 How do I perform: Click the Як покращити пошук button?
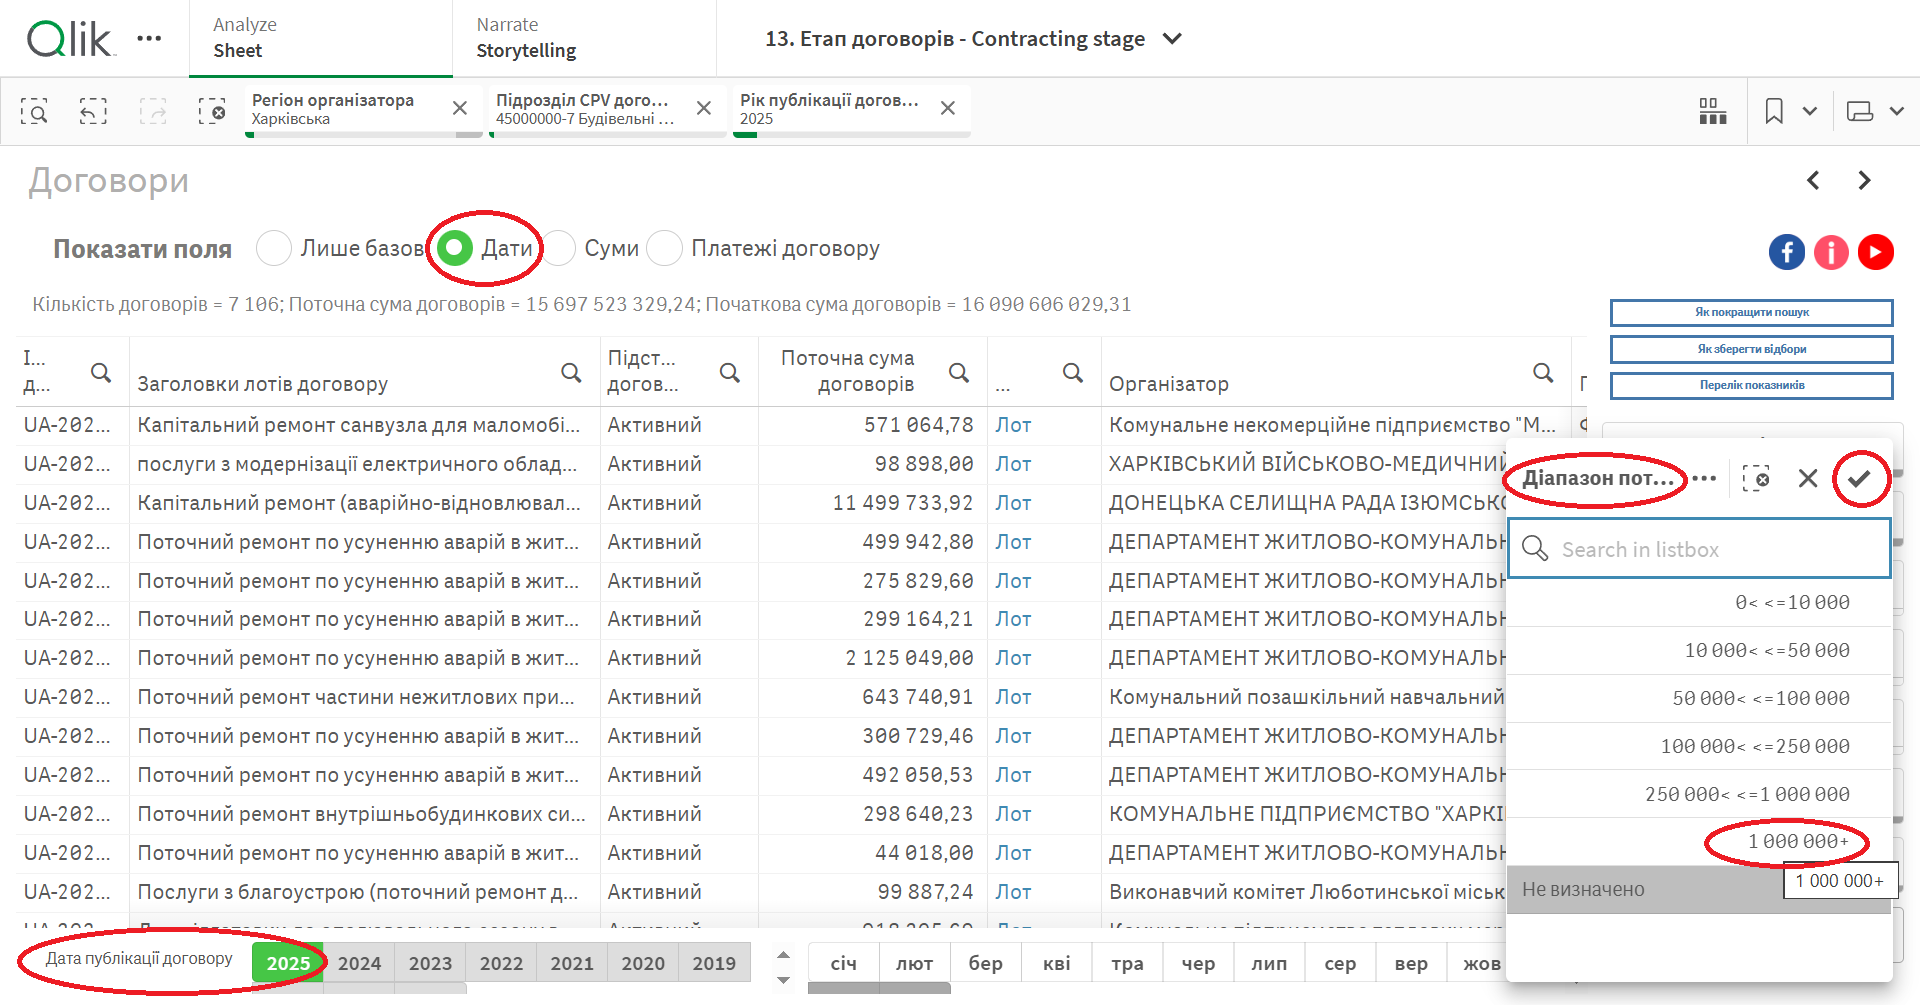tap(1751, 313)
